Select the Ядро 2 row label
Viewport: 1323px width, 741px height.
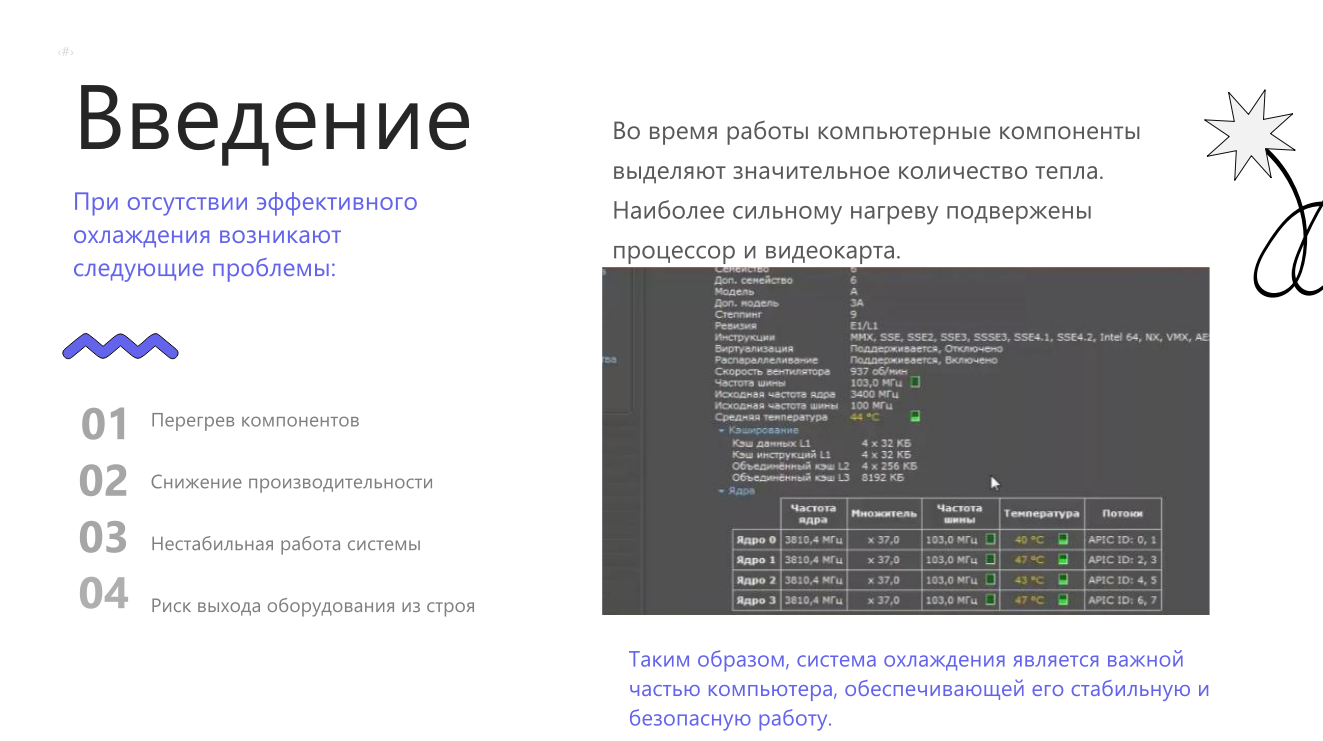756,580
